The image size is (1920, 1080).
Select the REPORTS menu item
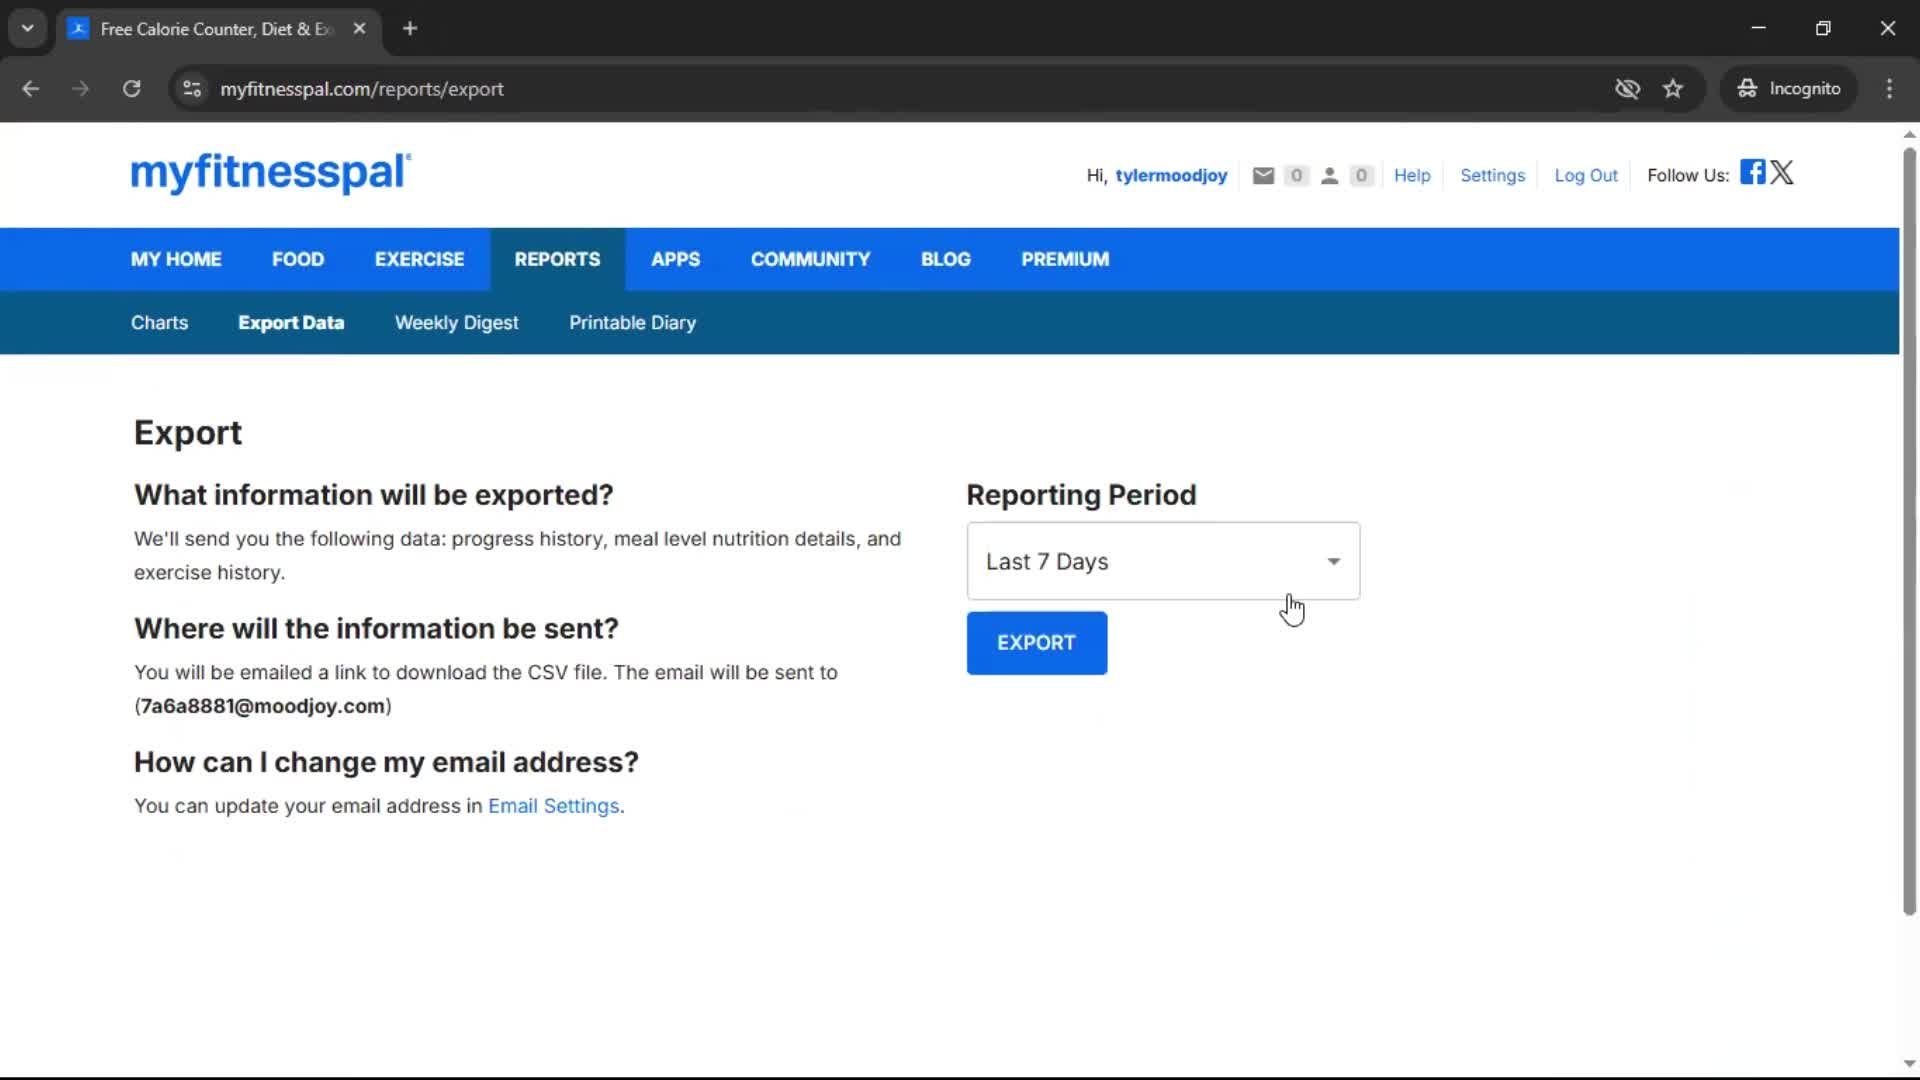pyautogui.click(x=557, y=259)
